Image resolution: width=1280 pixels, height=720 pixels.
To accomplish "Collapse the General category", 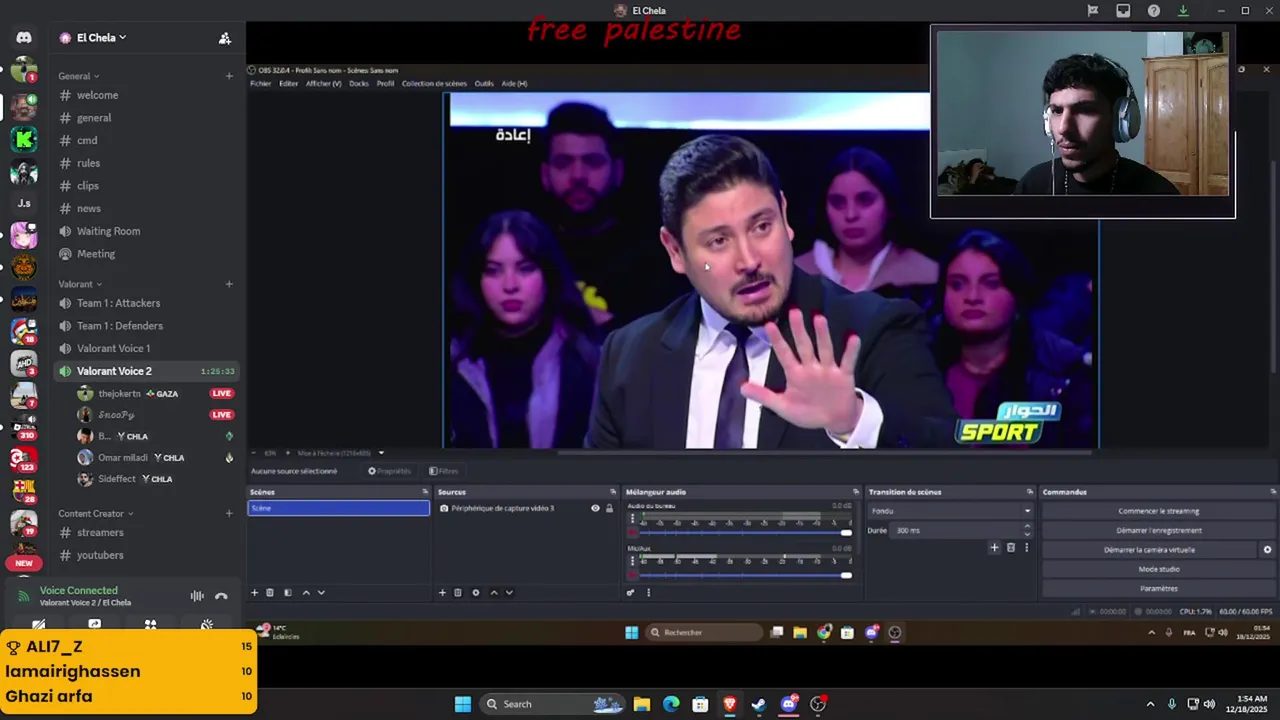I will pos(78,76).
